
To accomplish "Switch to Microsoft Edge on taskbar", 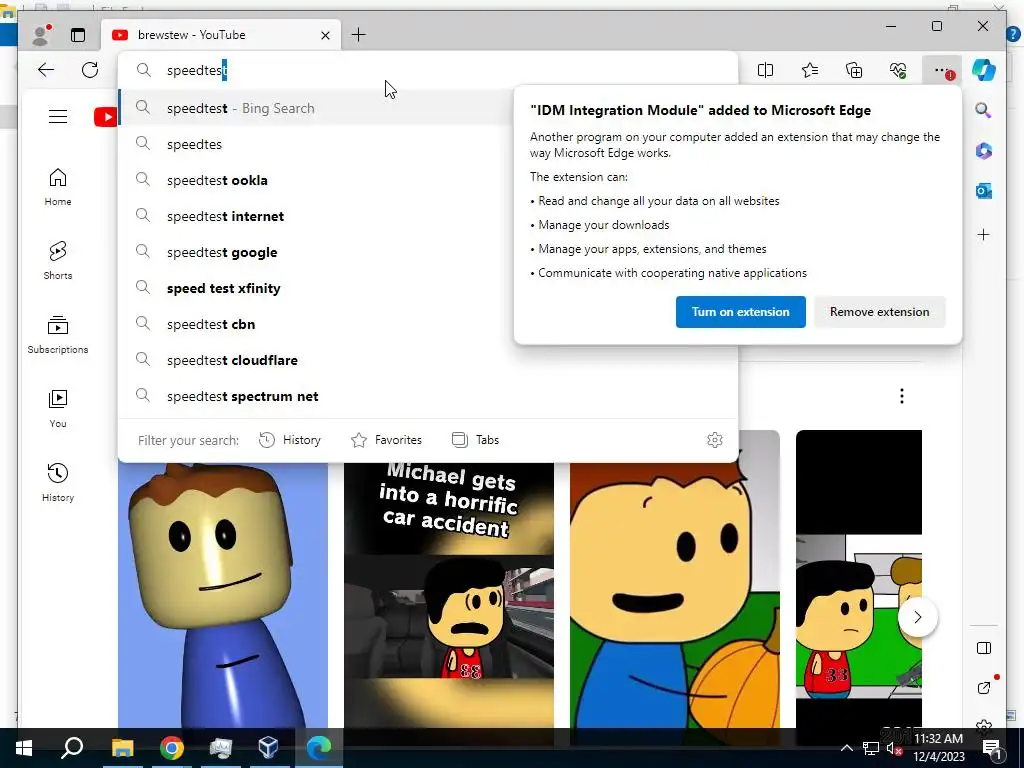I will tap(319, 748).
